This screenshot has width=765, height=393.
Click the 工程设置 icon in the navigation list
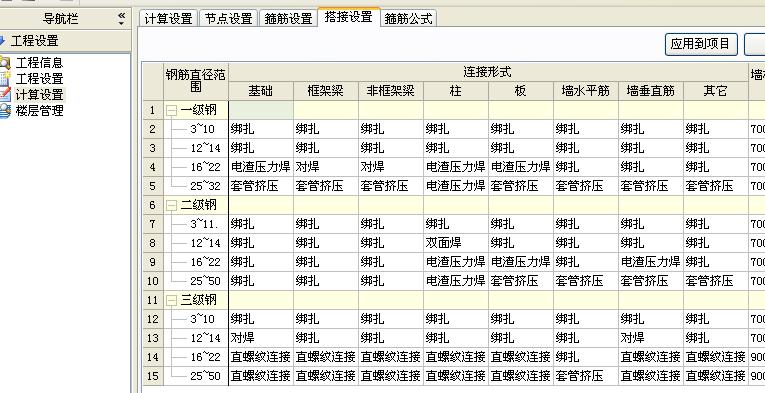coord(4,79)
